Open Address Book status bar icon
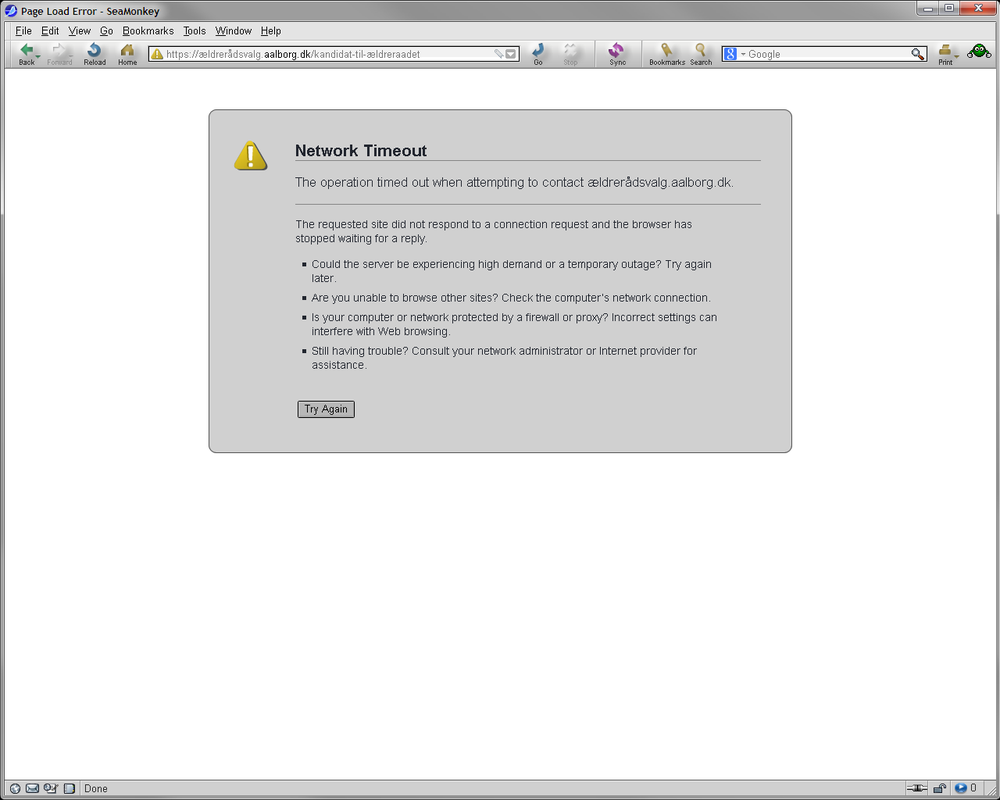This screenshot has width=1000, height=800. [69, 789]
